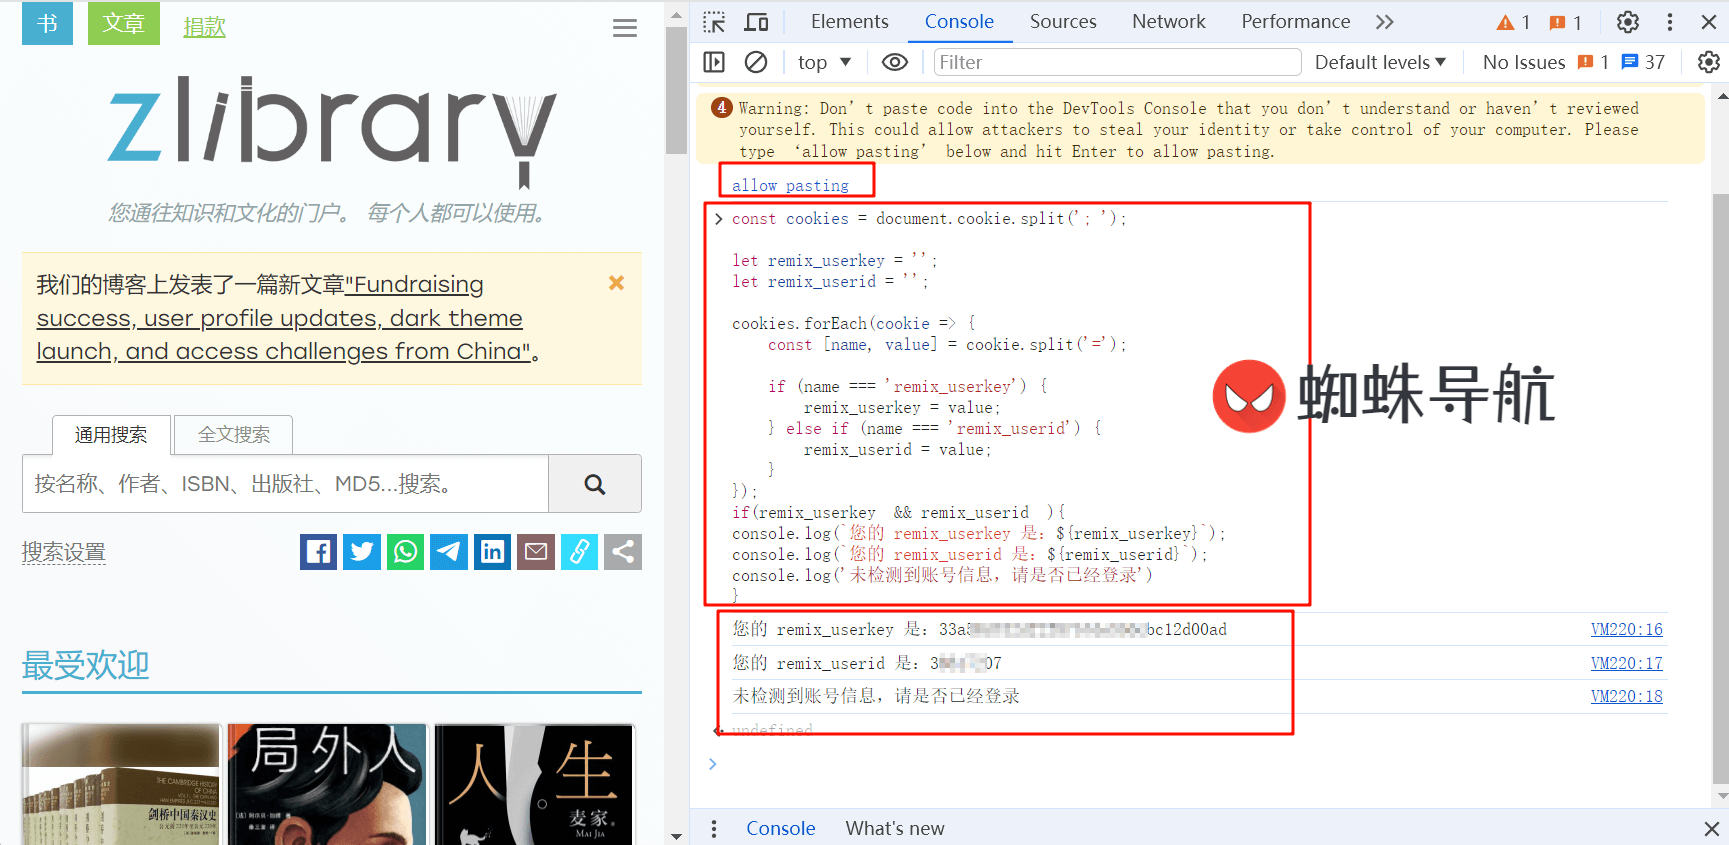Open the 局外人 book cover
1729x845 pixels.
tap(327, 784)
